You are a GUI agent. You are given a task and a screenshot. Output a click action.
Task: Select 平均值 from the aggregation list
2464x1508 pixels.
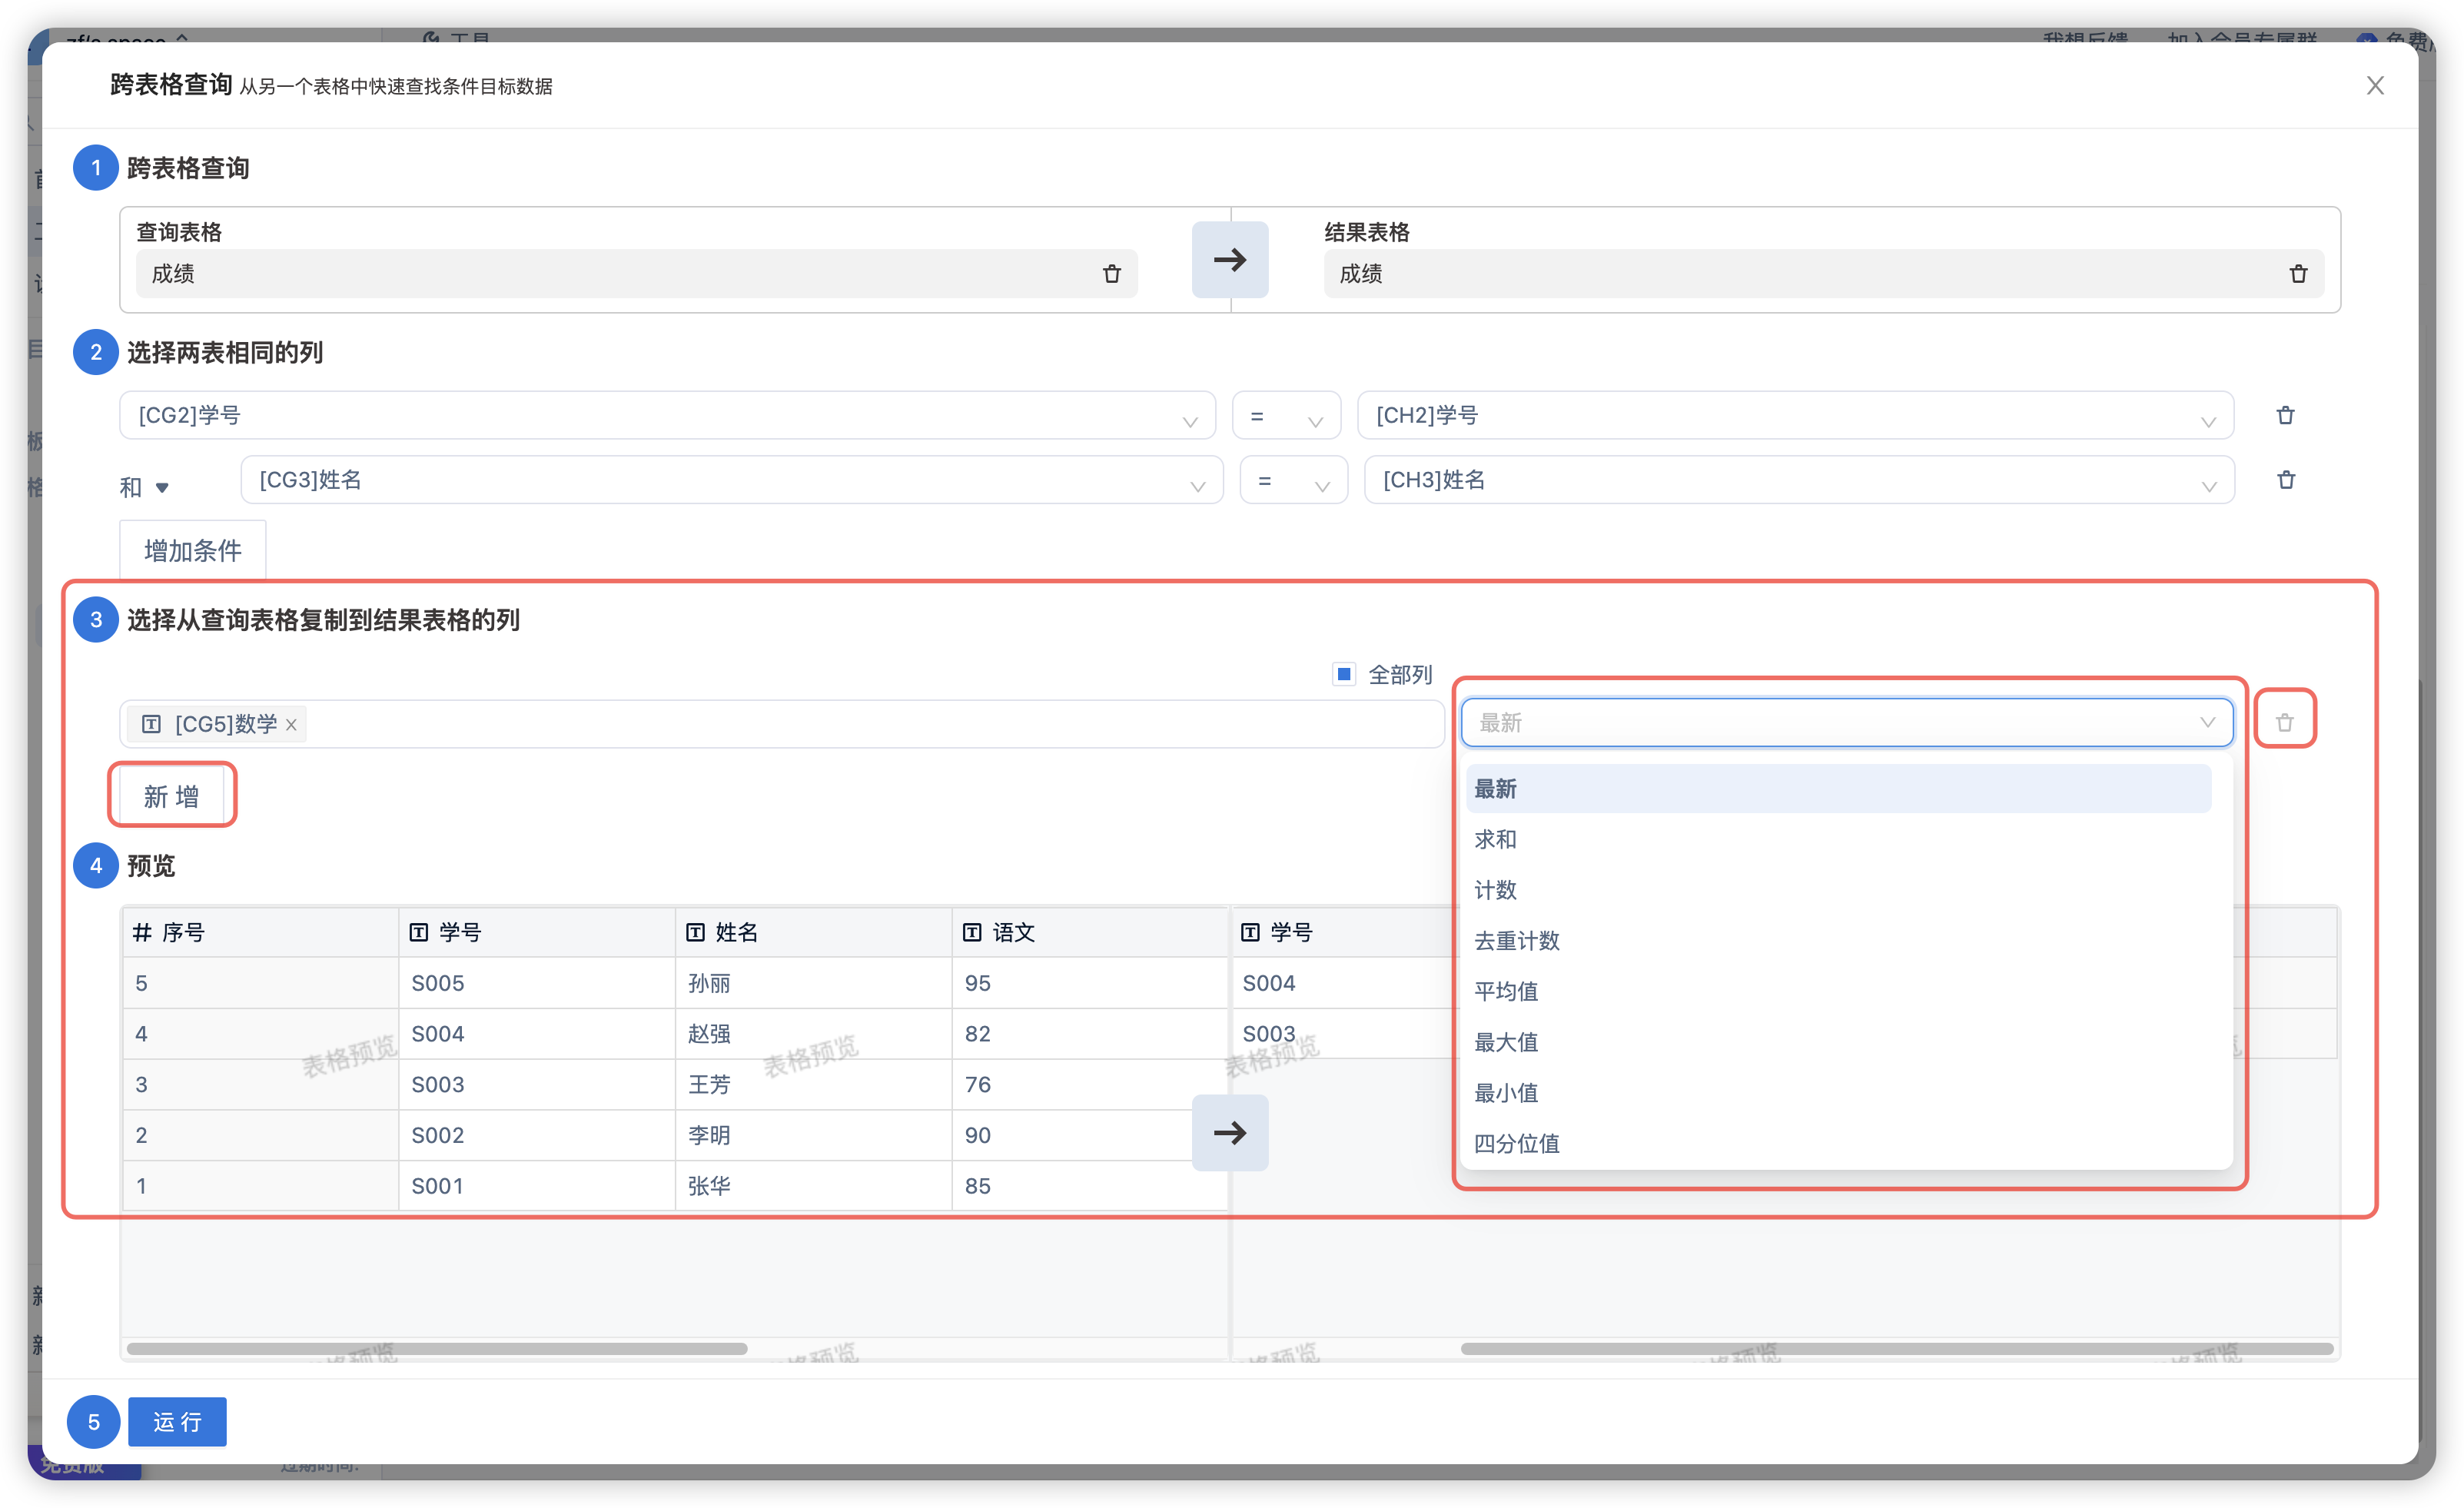tap(1838, 992)
